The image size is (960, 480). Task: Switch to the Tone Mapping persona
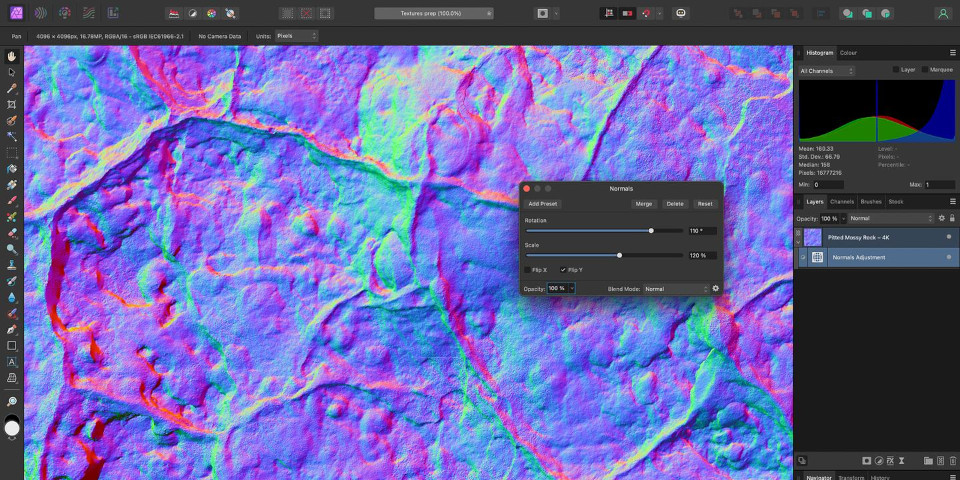[x=88, y=14]
